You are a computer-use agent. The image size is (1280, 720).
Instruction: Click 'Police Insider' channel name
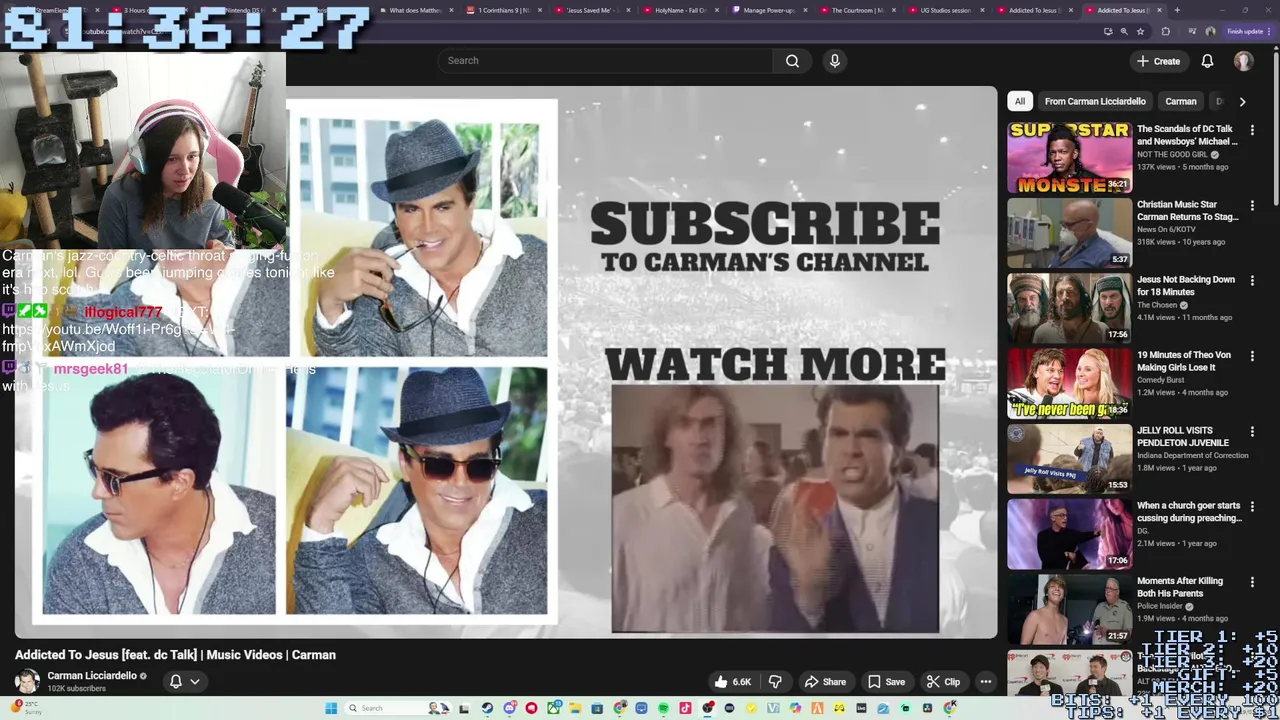tap(1161, 606)
